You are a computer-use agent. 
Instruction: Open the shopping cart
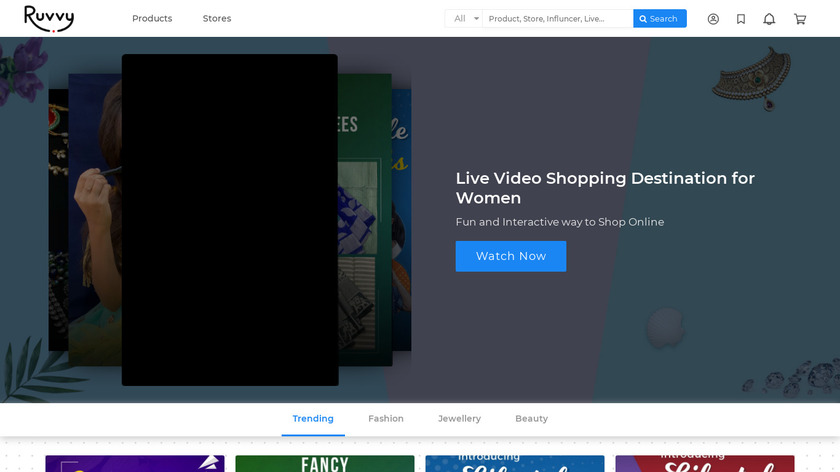(x=800, y=19)
